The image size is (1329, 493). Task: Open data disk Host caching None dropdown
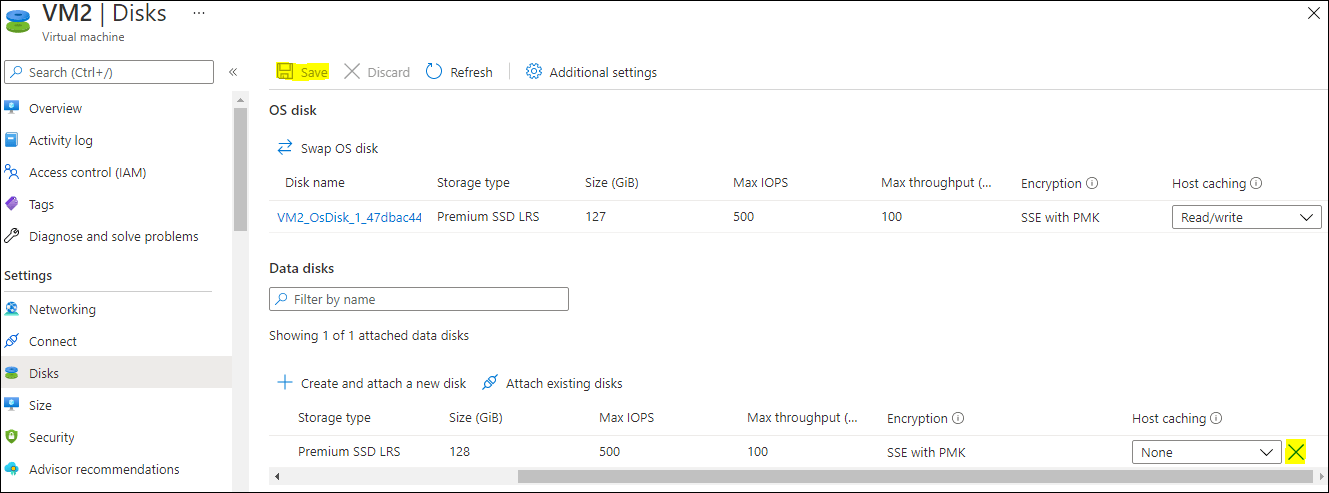[x=1206, y=452]
